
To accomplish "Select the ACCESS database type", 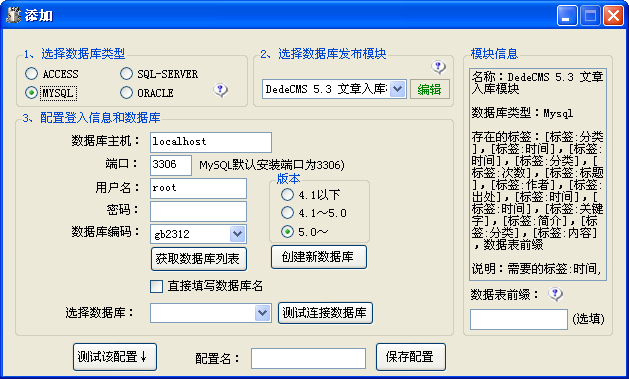I will 32,74.
